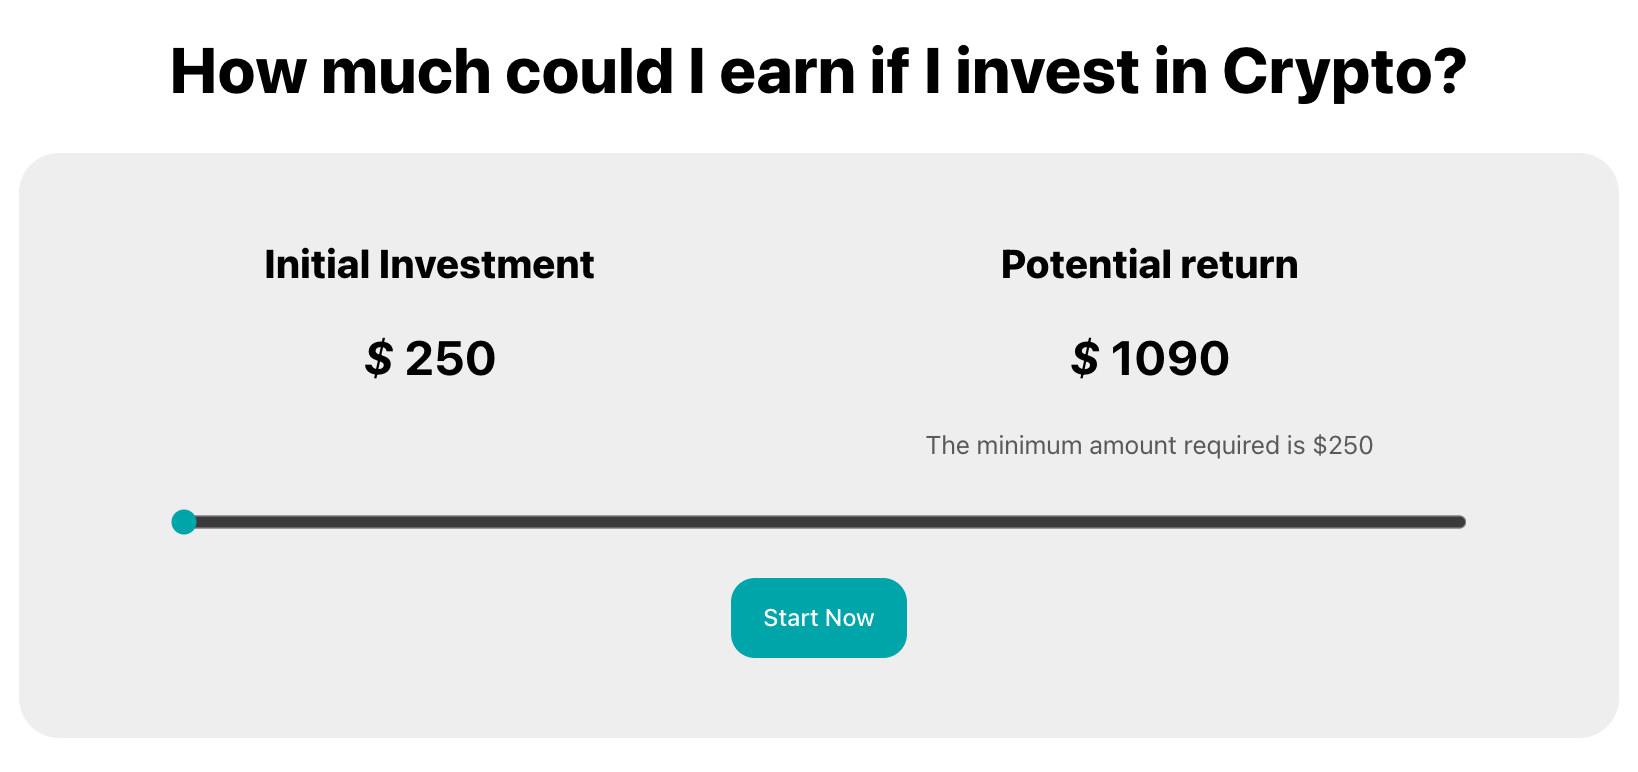Click the right end of the slider track

(x=1458, y=522)
